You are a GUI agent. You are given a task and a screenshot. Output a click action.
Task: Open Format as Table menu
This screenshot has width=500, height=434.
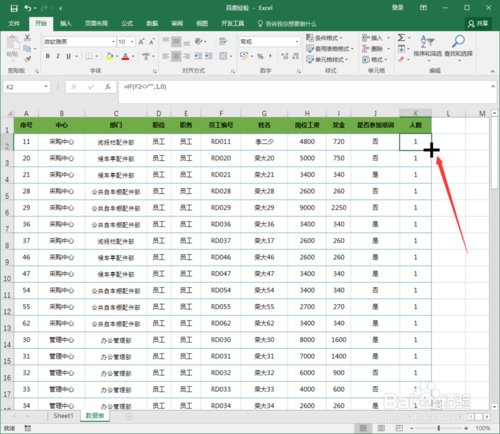click(x=330, y=49)
